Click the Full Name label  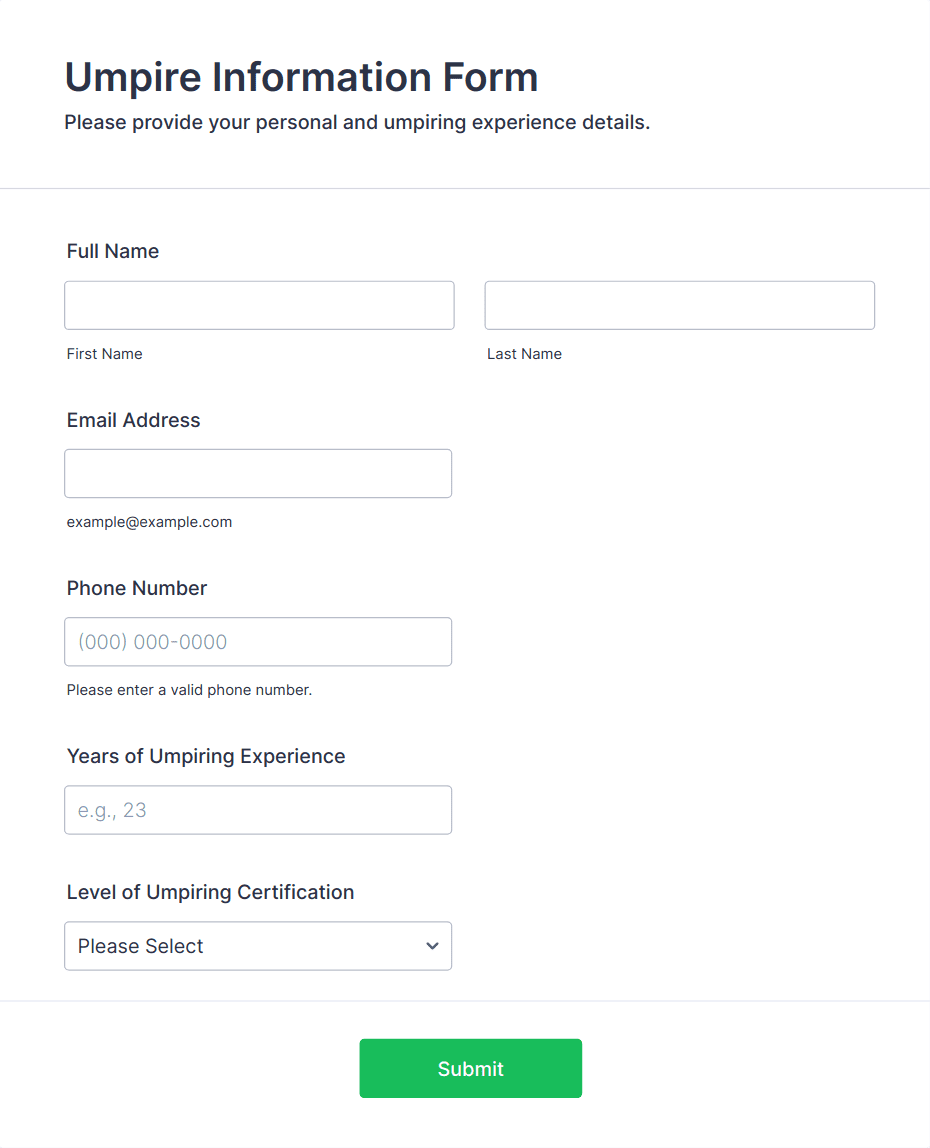(113, 251)
